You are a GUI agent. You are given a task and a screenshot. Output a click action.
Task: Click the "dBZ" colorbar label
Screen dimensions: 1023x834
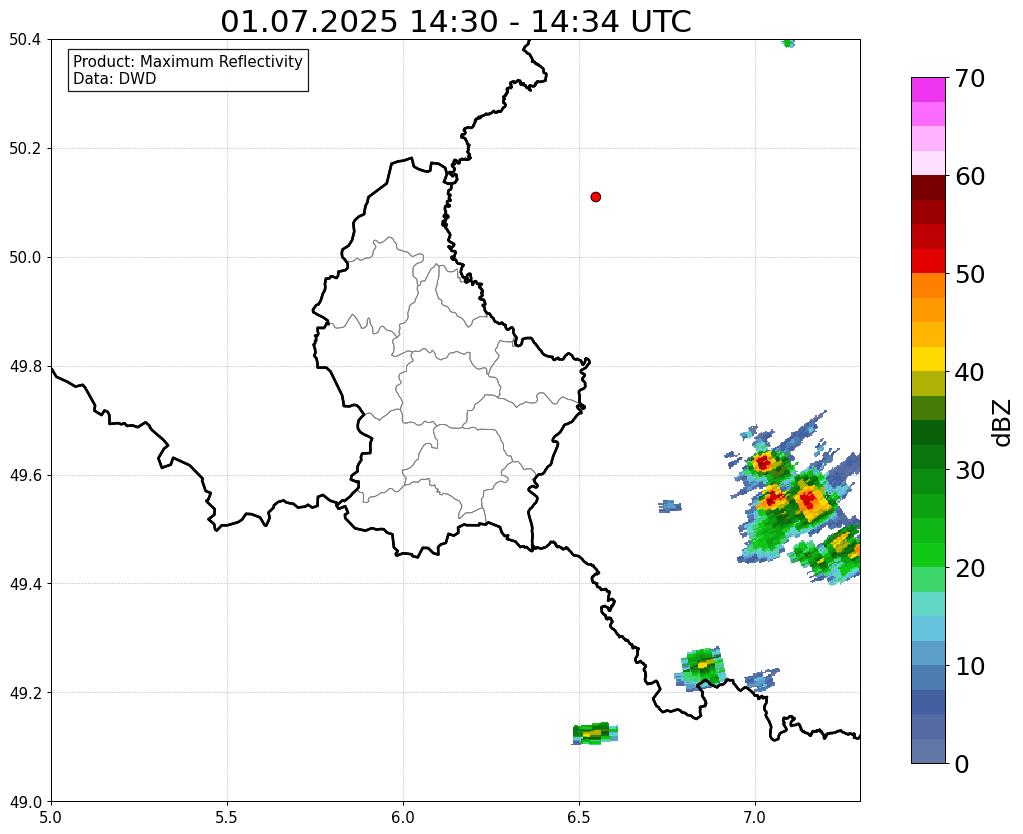(1003, 422)
